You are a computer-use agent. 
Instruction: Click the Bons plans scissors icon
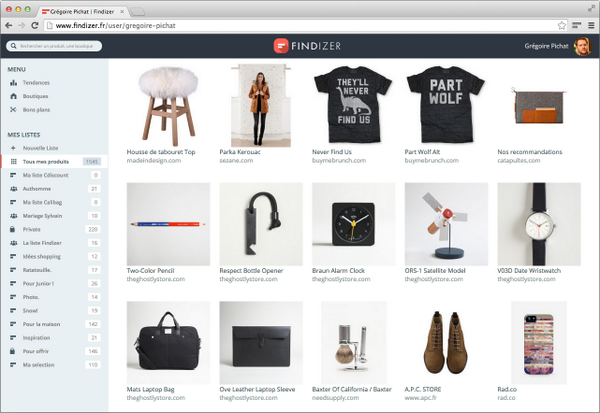(x=13, y=109)
